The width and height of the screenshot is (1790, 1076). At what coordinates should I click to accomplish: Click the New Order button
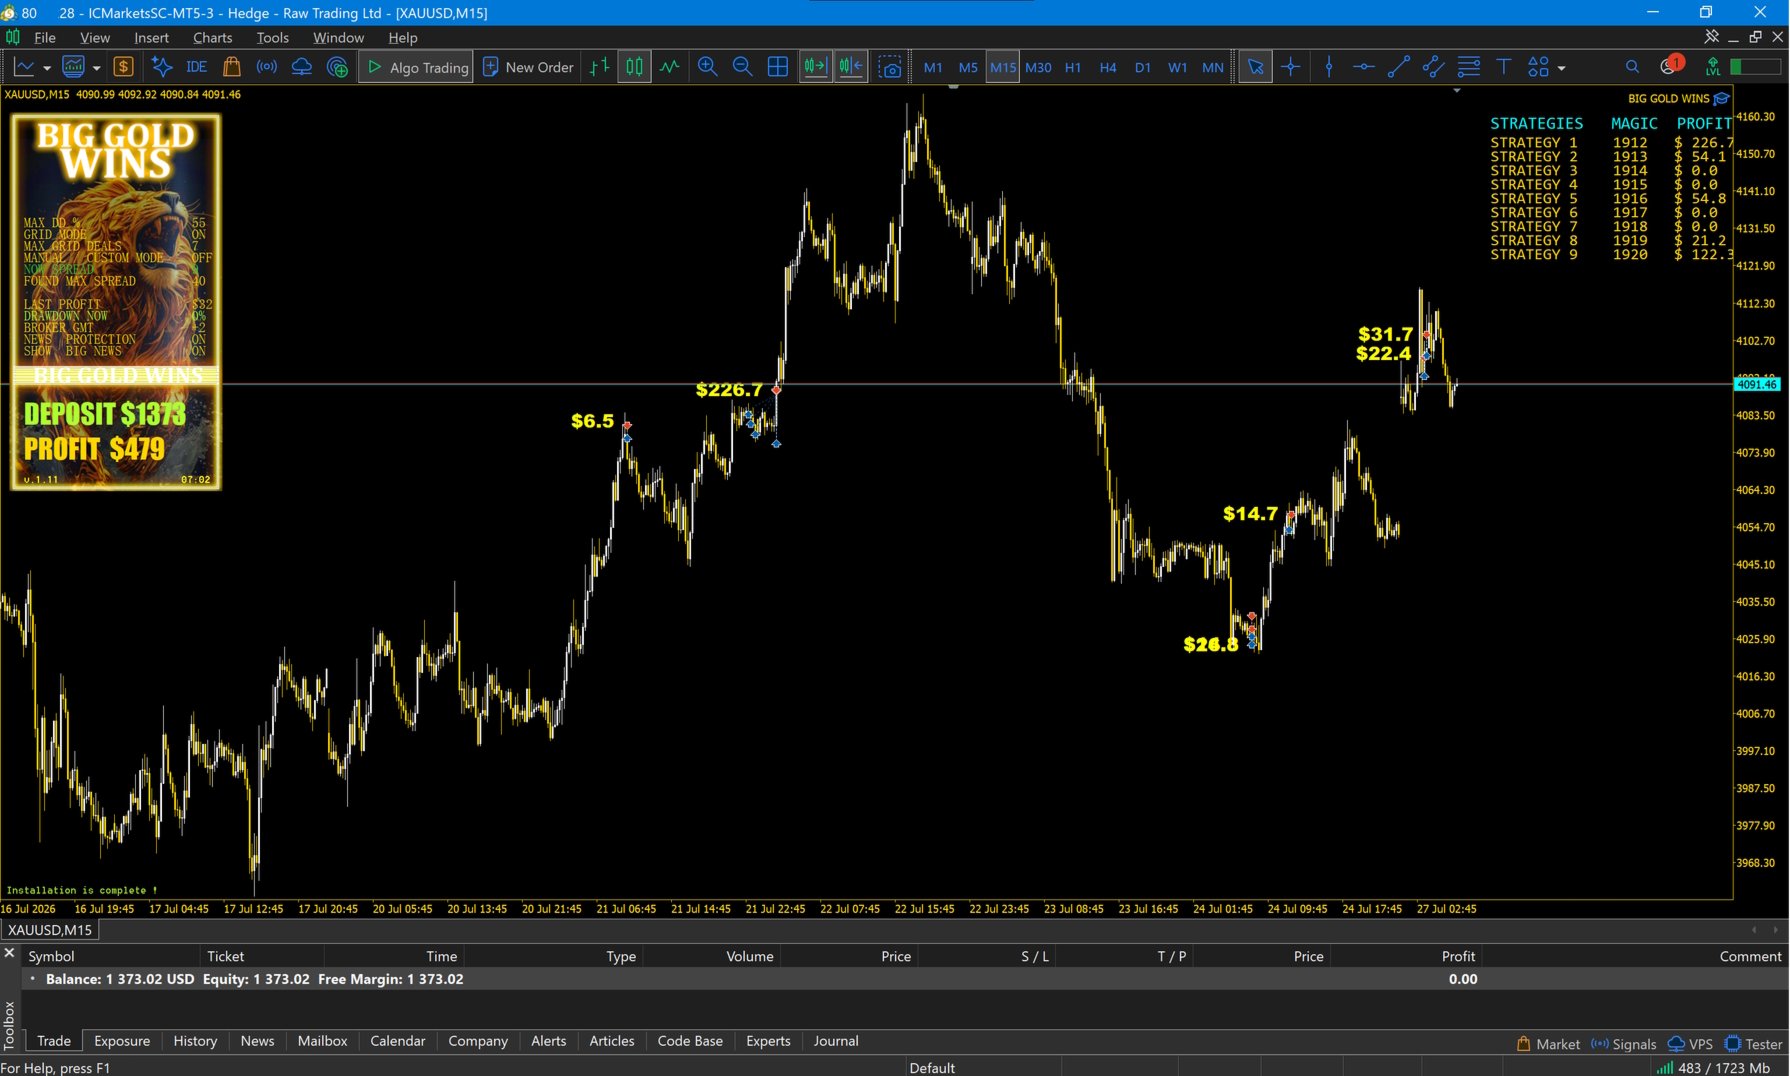click(x=529, y=67)
